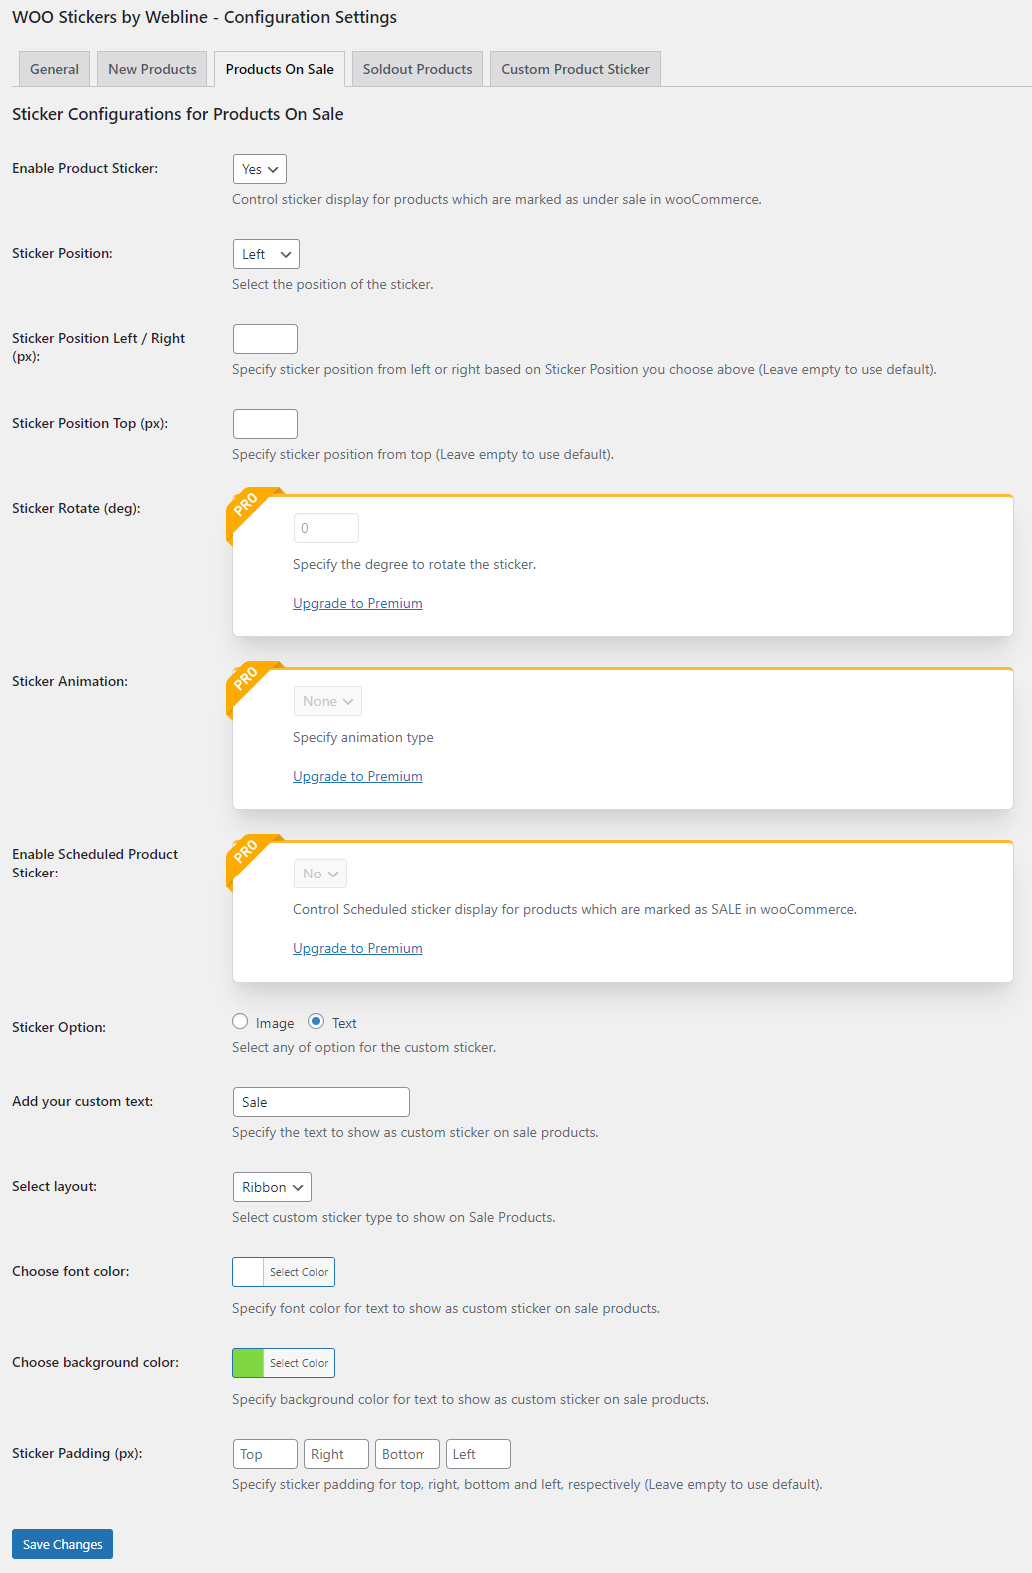
Task: Click the green background color swatch
Action: pos(248,1363)
